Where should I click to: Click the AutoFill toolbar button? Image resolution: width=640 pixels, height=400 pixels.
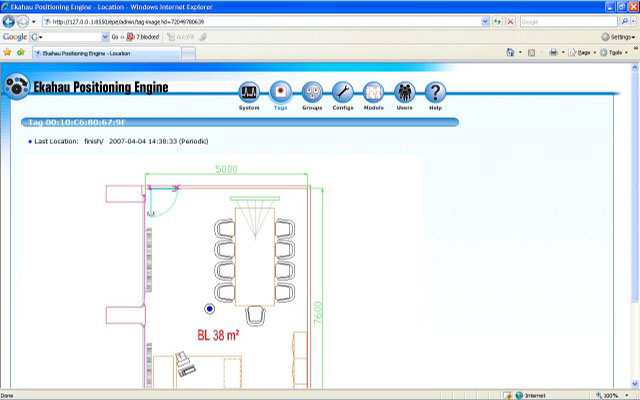pos(181,37)
